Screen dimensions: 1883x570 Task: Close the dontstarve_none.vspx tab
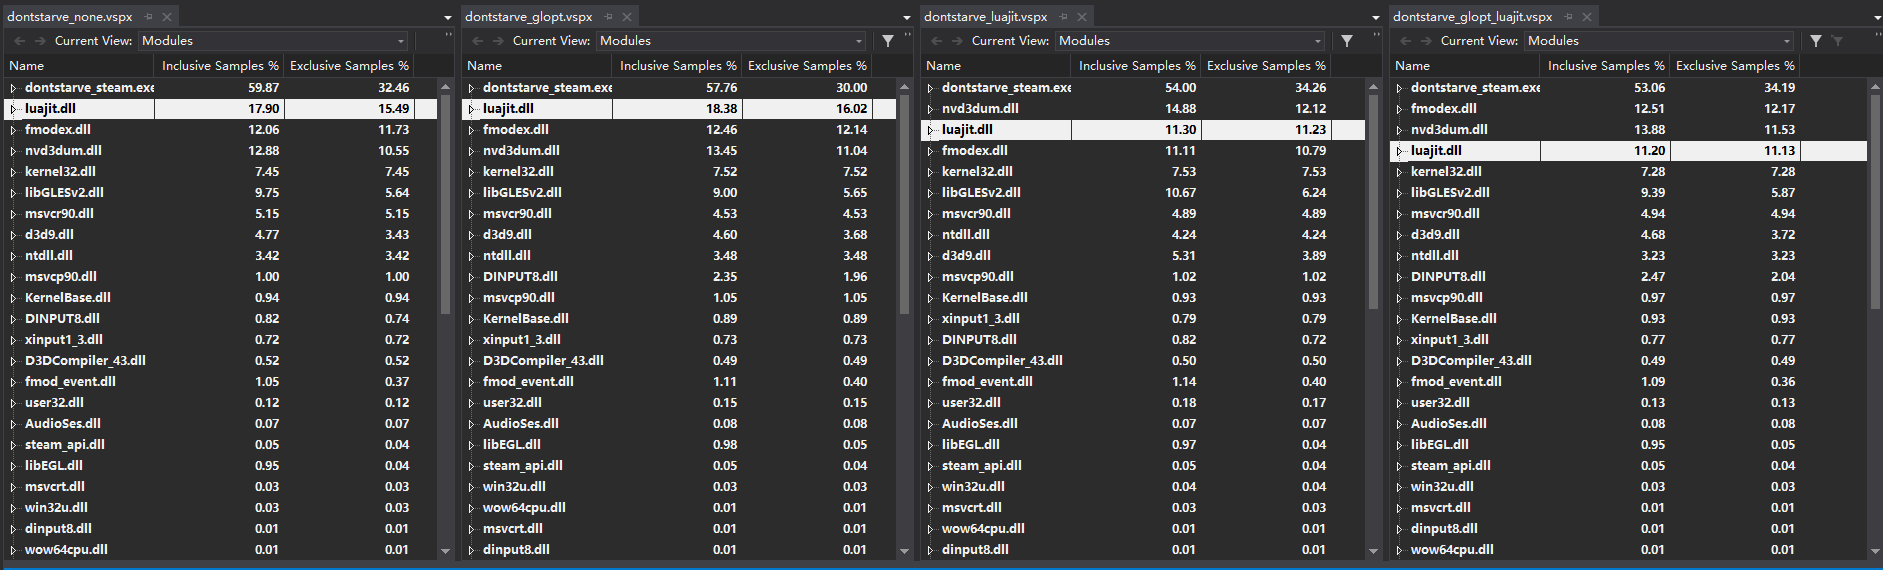[167, 17]
